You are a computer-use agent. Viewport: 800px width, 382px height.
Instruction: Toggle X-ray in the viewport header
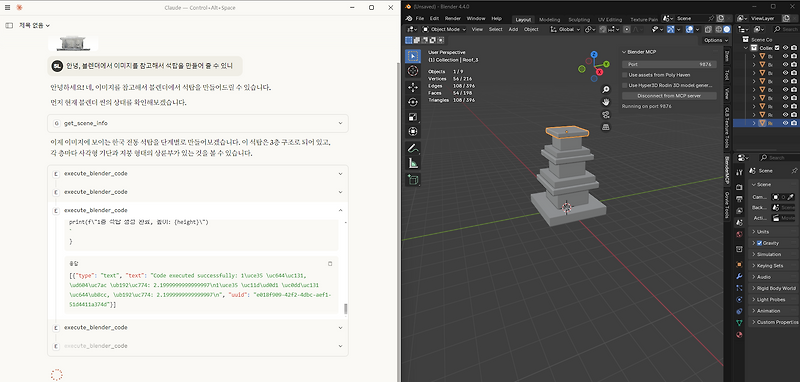point(709,30)
